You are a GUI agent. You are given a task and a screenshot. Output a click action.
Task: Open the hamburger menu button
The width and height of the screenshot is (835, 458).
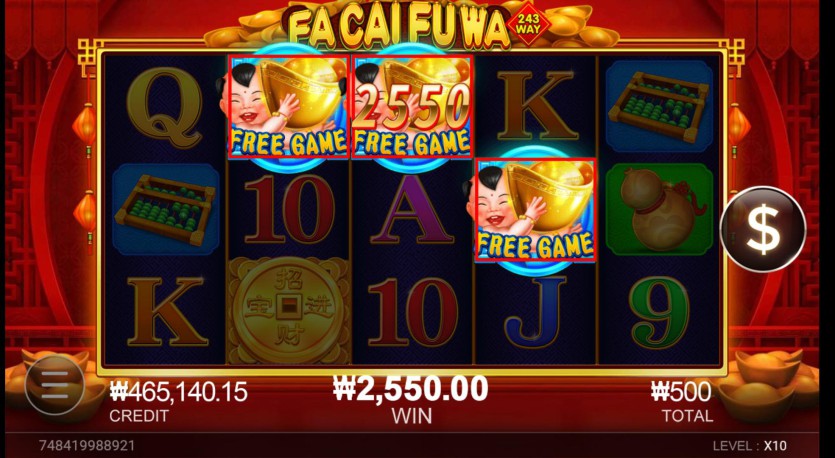(x=54, y=385)
